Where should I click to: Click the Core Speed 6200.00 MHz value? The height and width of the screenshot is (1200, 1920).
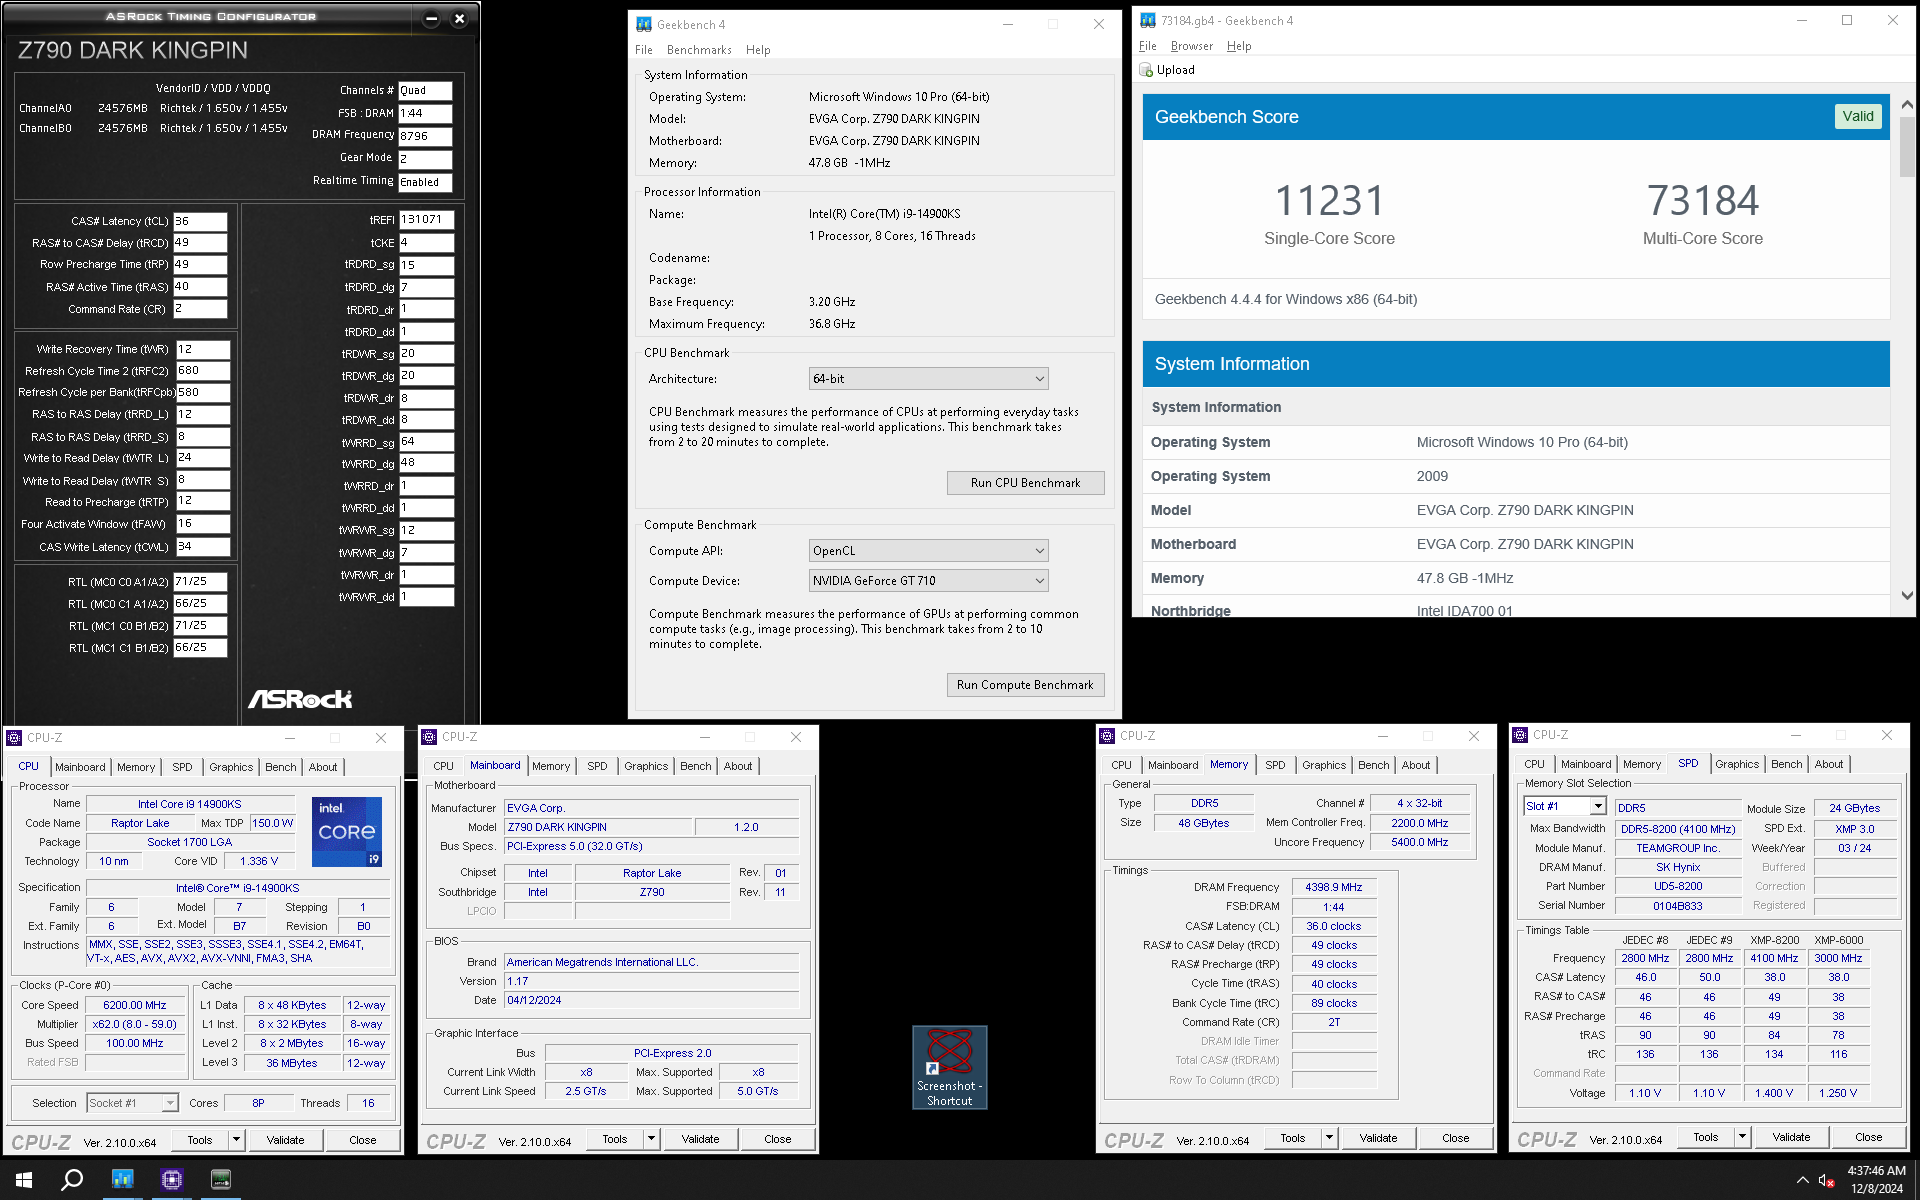(x=135, y=1005)
